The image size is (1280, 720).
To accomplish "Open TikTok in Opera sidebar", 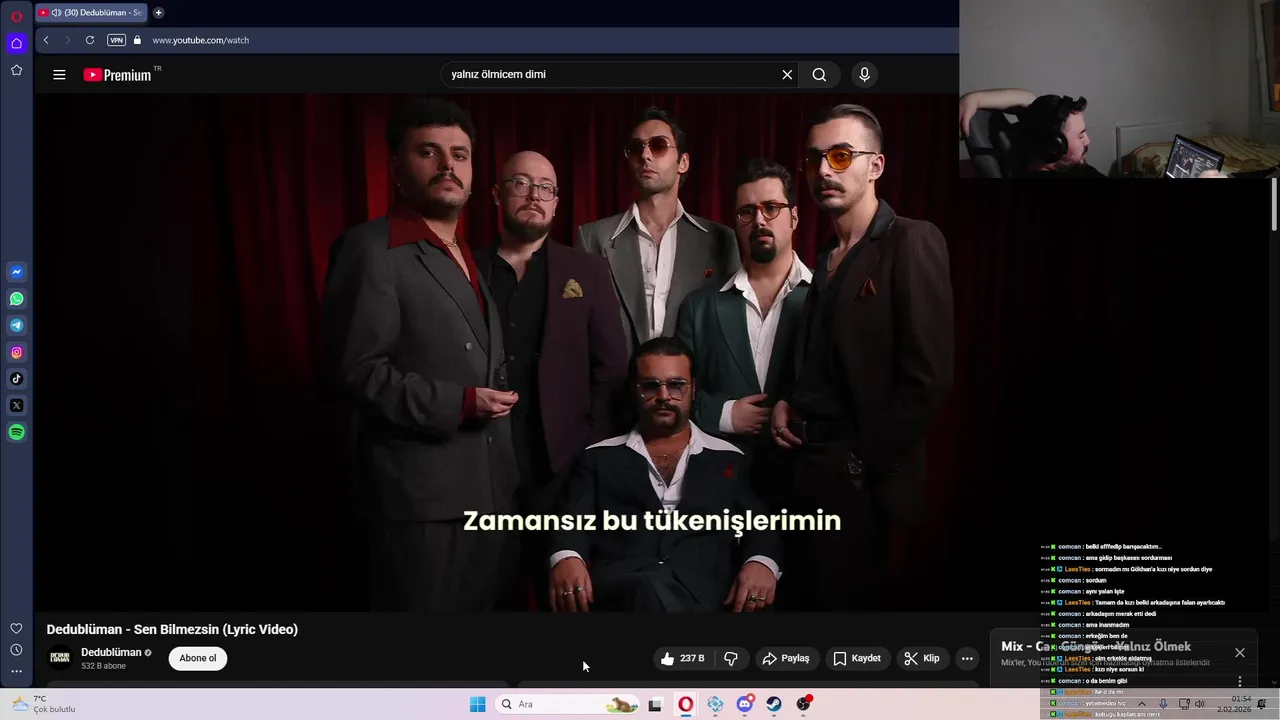I will click(16, 379).
